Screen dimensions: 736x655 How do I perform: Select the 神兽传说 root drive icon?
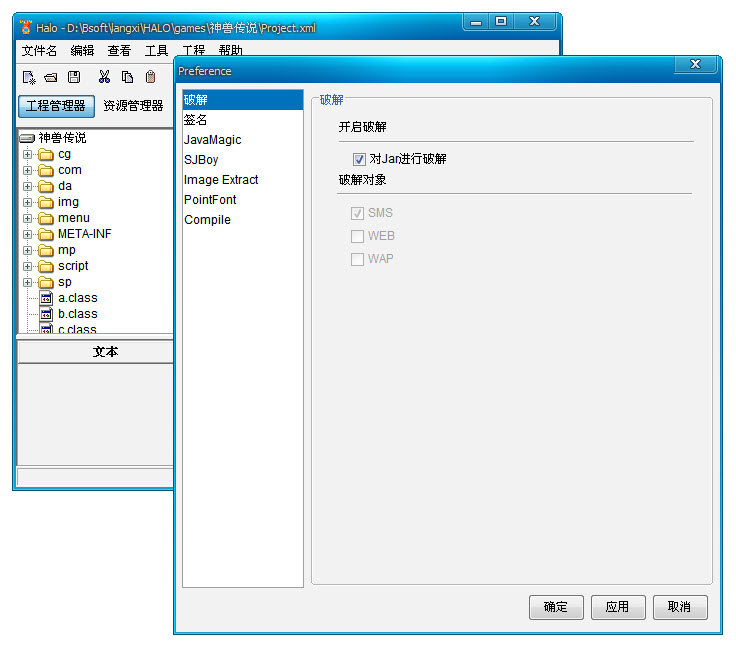point(27,138)
